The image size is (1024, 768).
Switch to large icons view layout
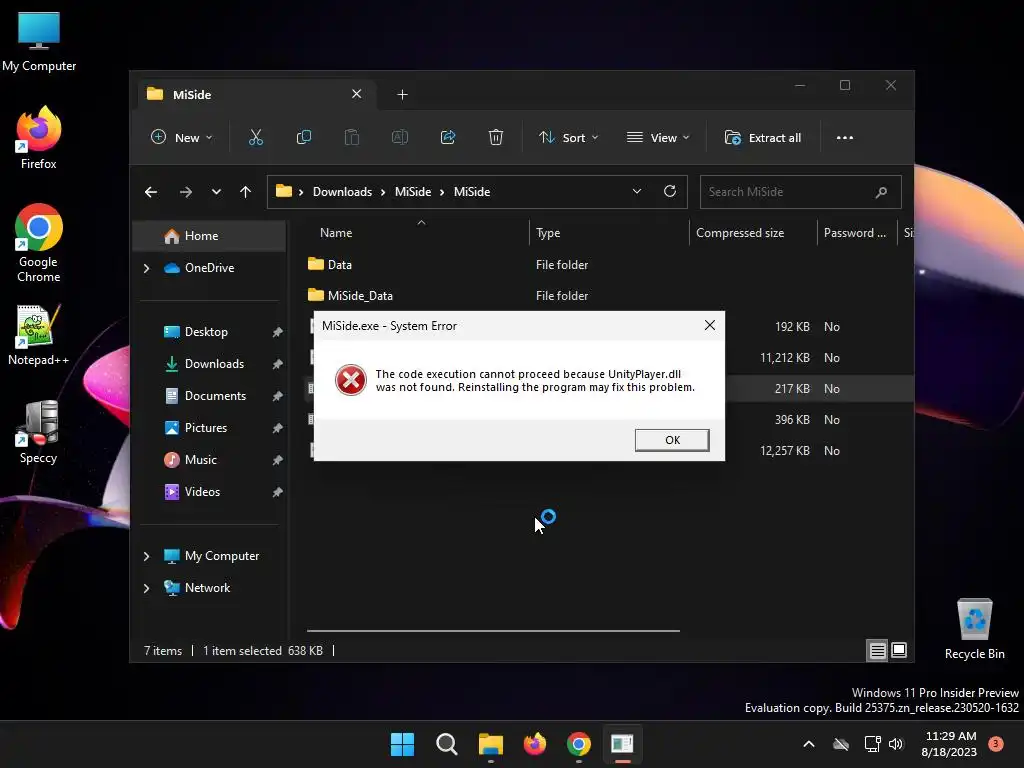click(899, 650)
